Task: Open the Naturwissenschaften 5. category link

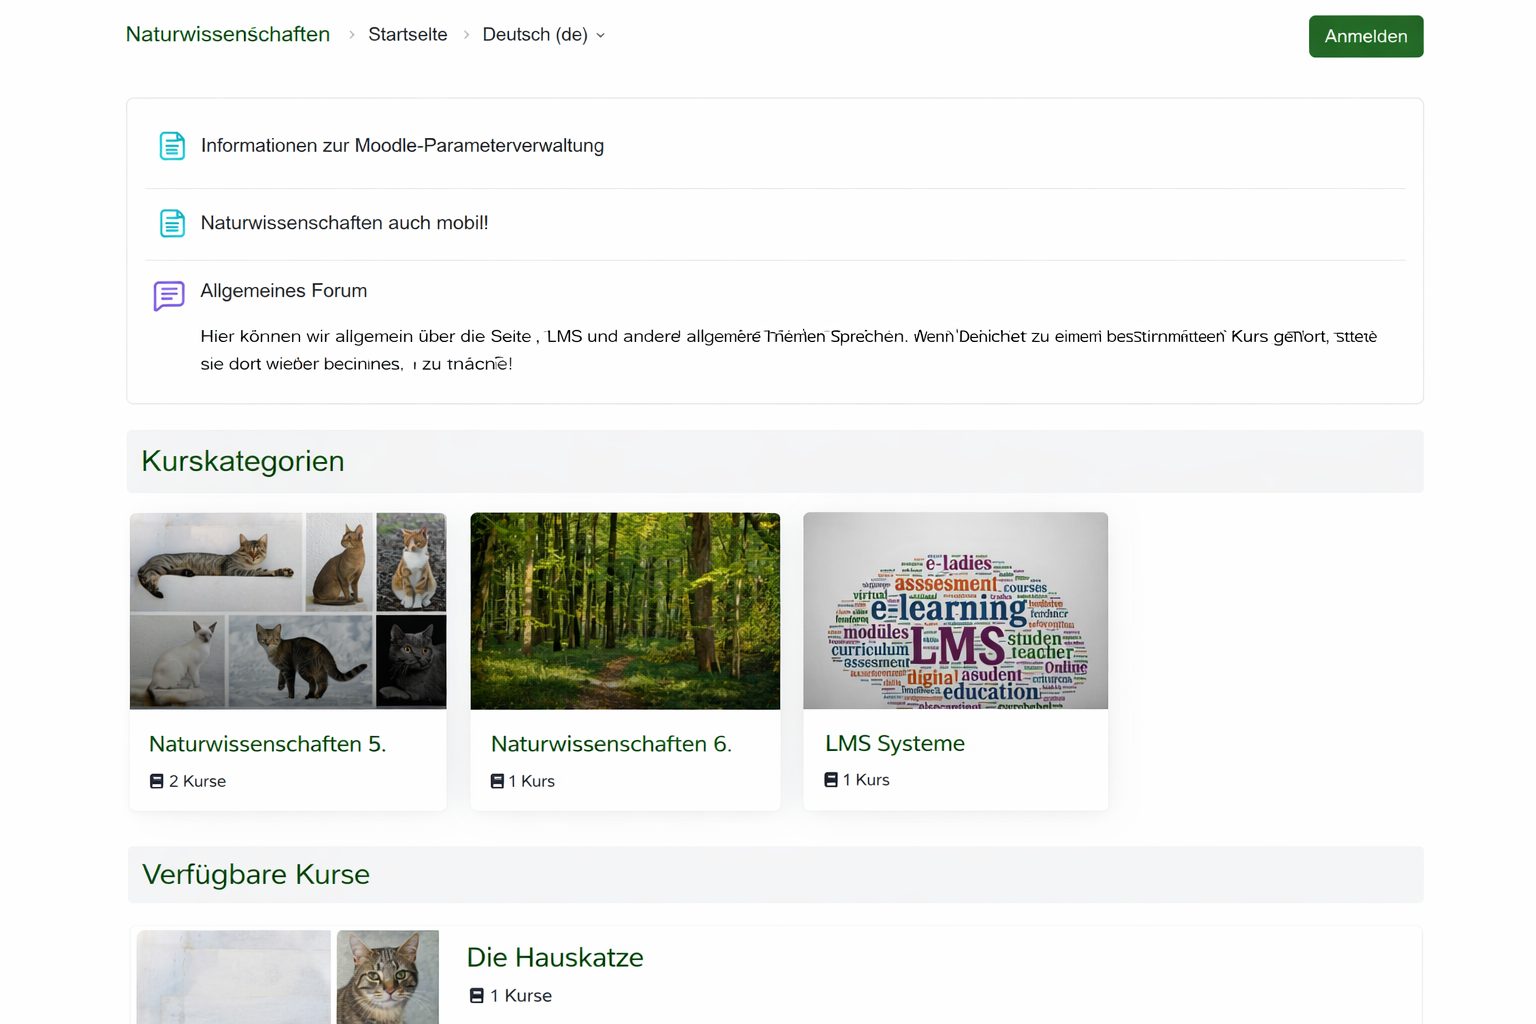Action: click(x=267, y=744)
